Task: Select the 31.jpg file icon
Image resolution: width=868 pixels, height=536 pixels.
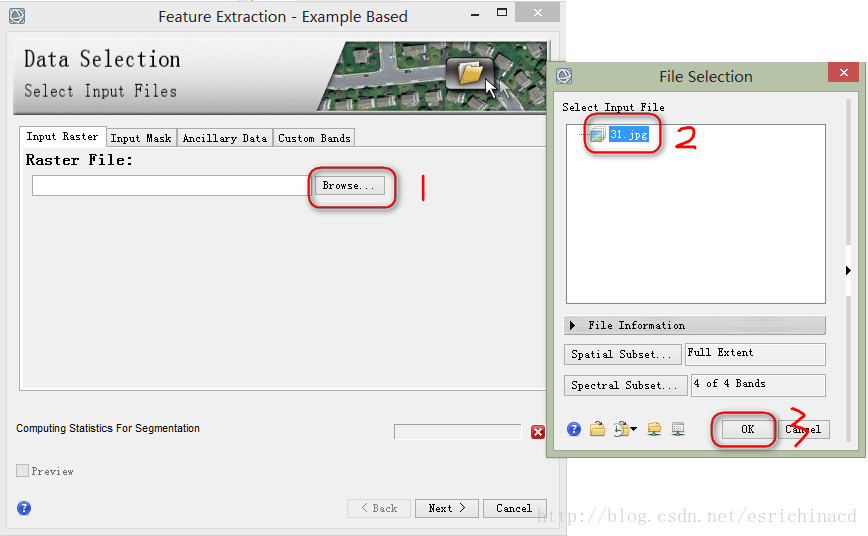Action: click(597, 135)
